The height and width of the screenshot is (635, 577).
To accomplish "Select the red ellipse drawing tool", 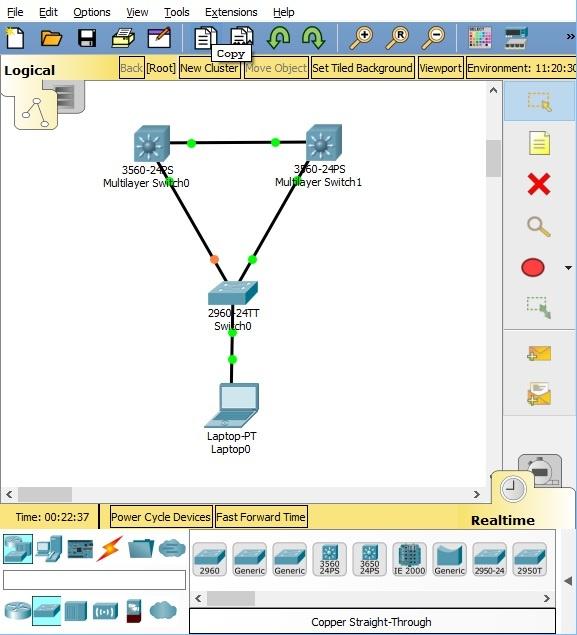I will pos(533,268).
